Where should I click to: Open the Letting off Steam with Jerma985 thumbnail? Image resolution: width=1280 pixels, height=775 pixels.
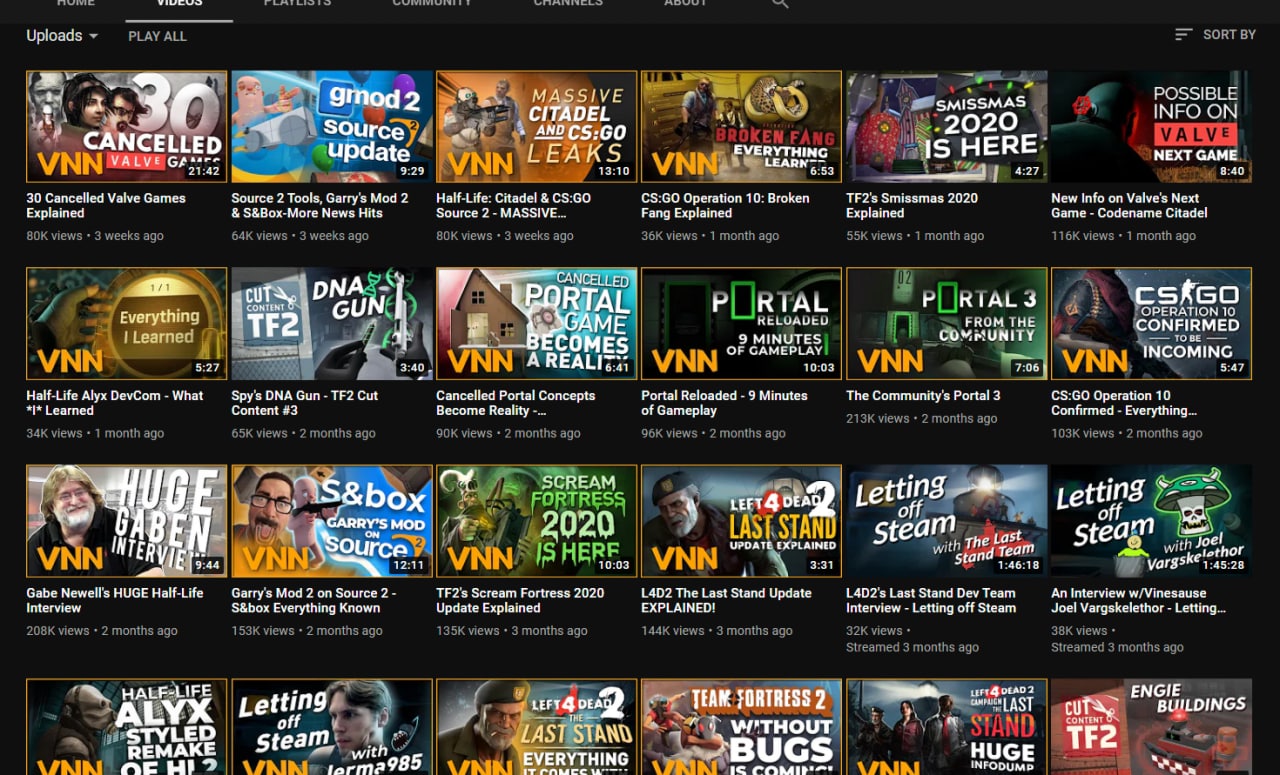pyautogui.click(x=332, y=727)
